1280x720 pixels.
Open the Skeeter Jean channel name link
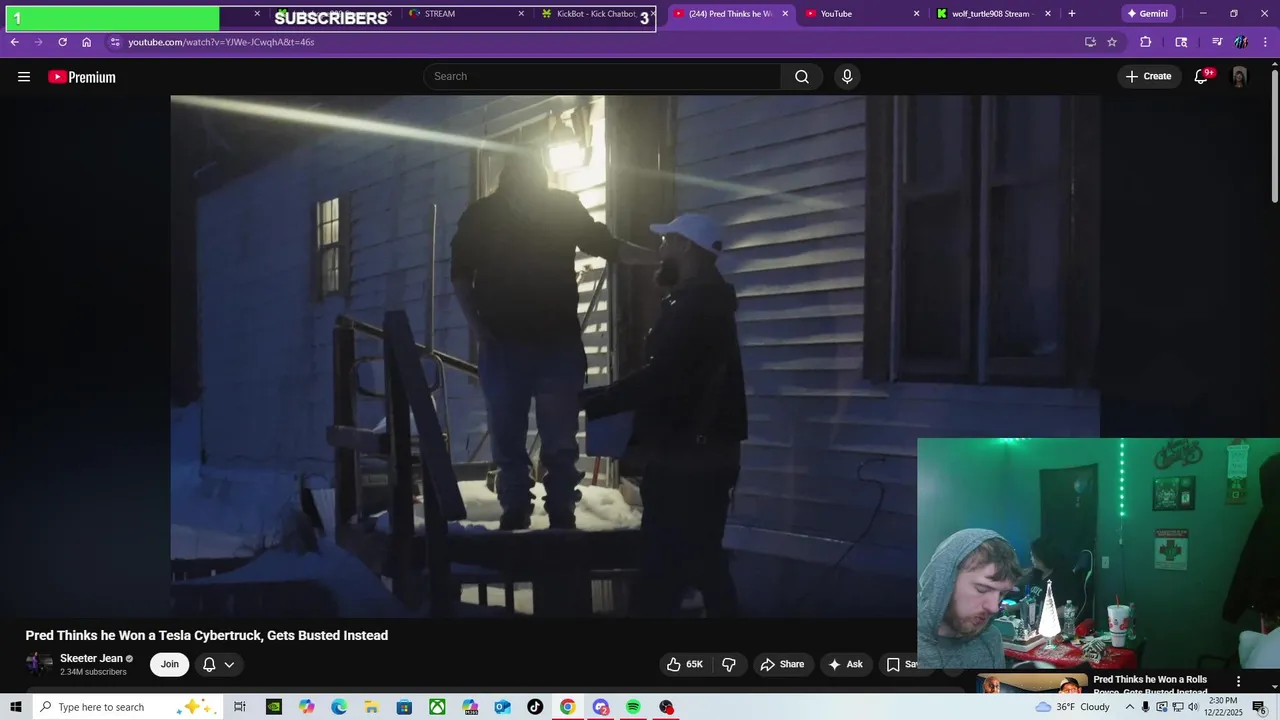[x=91, y=658]
